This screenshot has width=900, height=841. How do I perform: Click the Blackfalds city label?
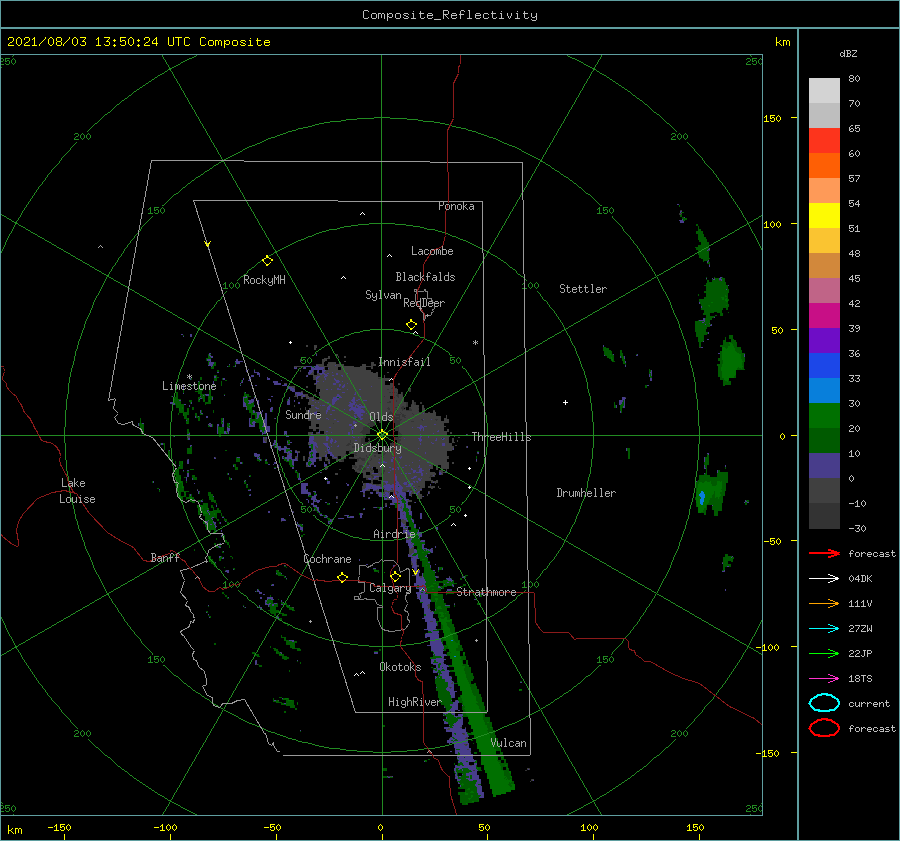point(425,277)
